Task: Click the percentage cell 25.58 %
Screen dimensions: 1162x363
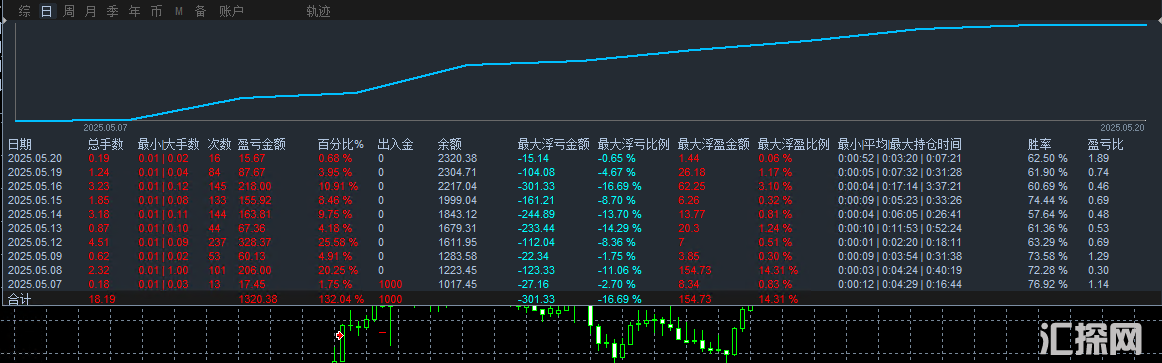Action: point(338,242)
